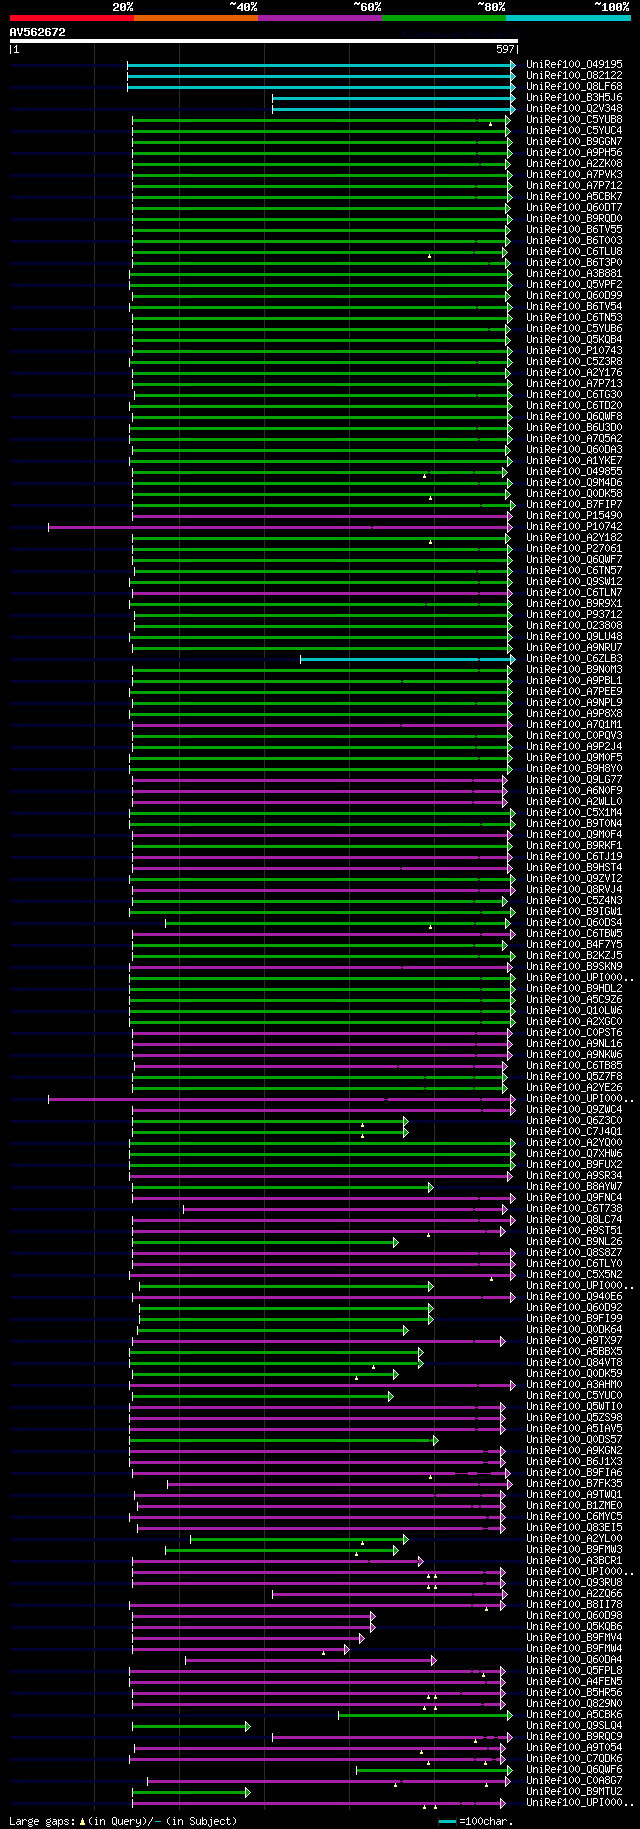Click the long purple alignment bar for UniRef100_P10742
Screen dimensions: 640x1829
point(279,526)
